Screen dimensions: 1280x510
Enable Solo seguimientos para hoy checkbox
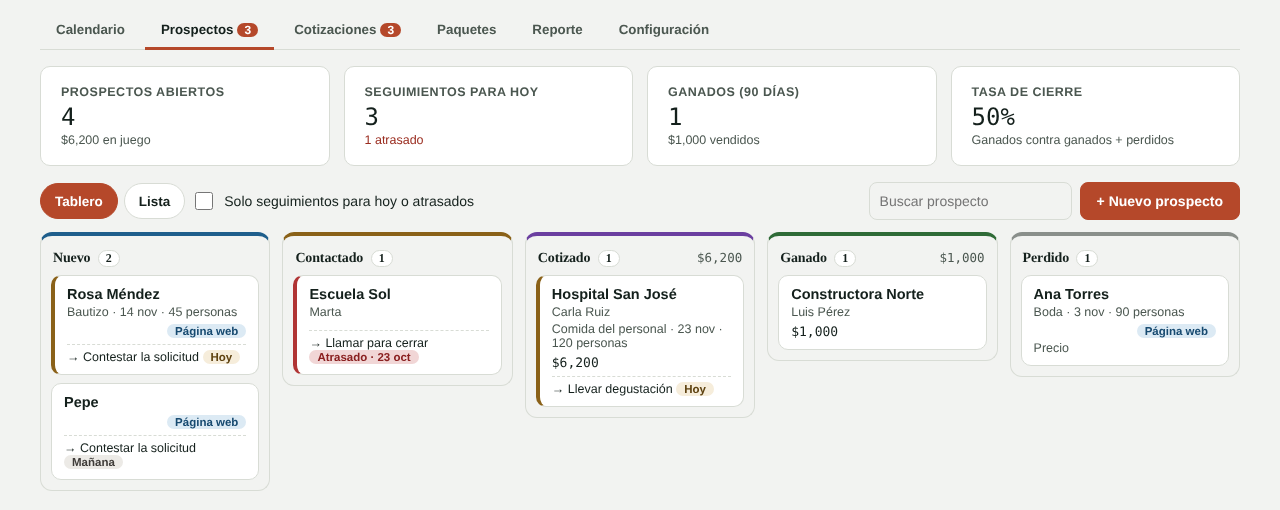(x=204, y=201)
